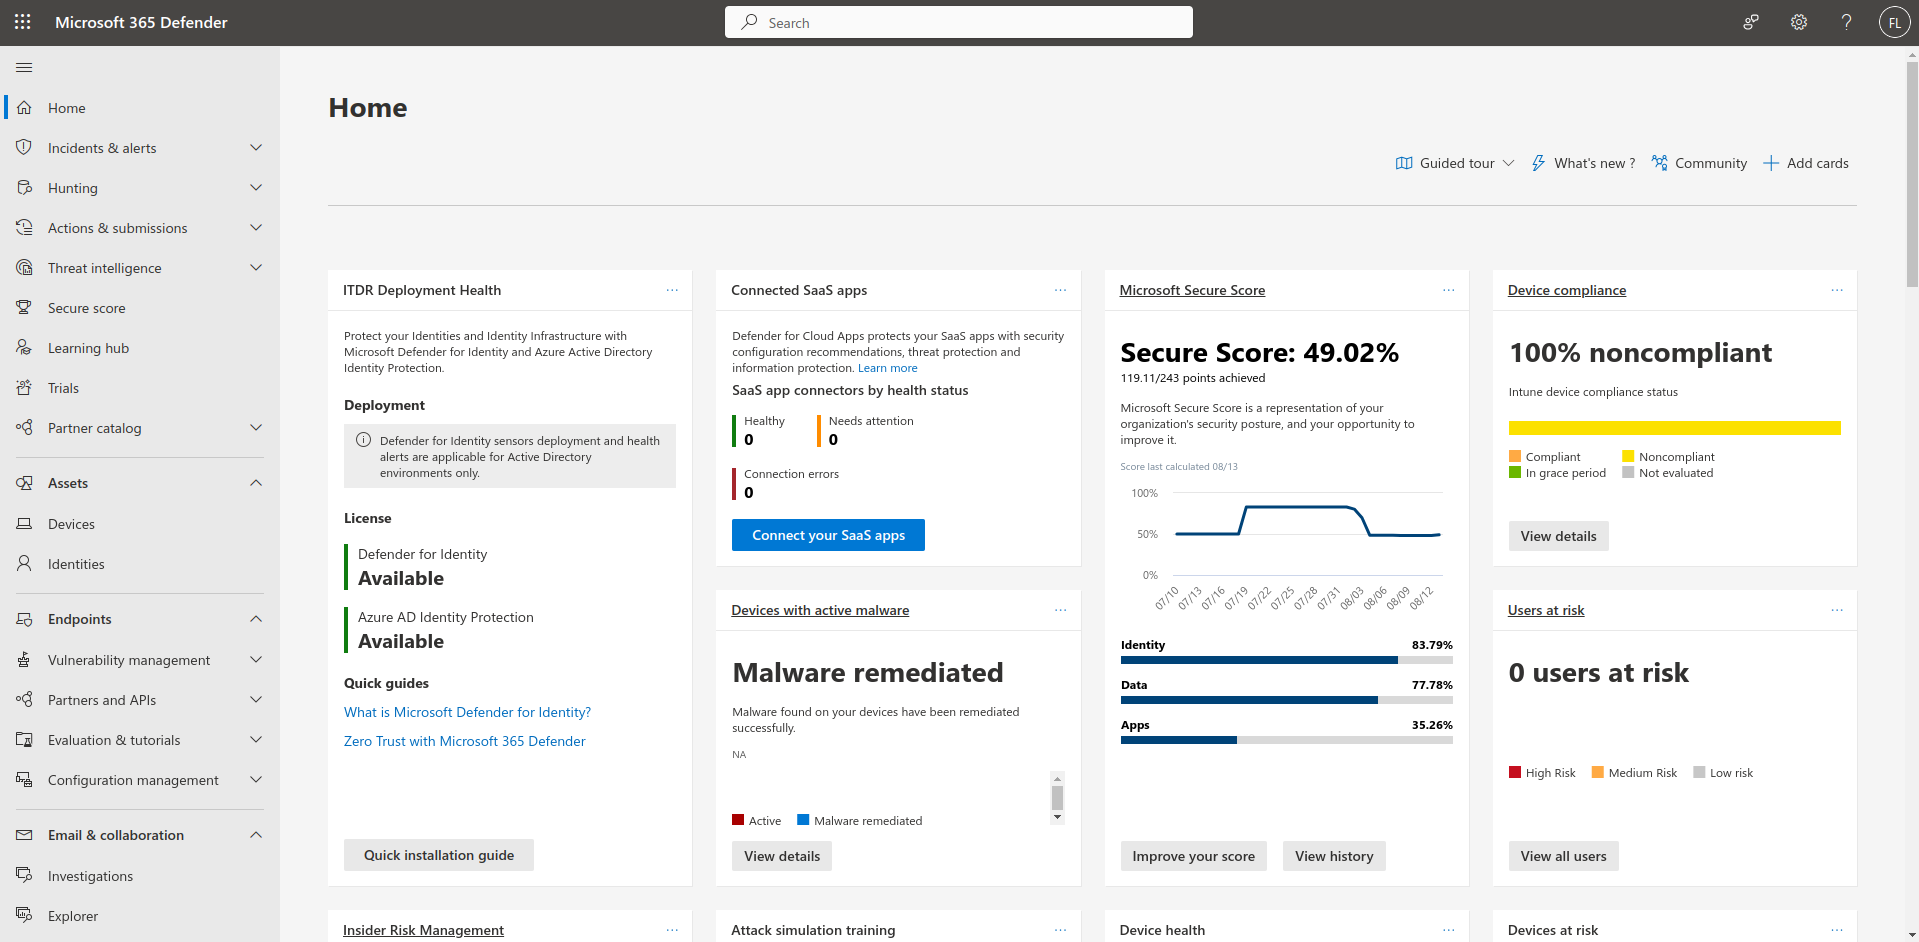Click the Add cards plus icon
This screenshot has height=942, width=1919.
1771,163
